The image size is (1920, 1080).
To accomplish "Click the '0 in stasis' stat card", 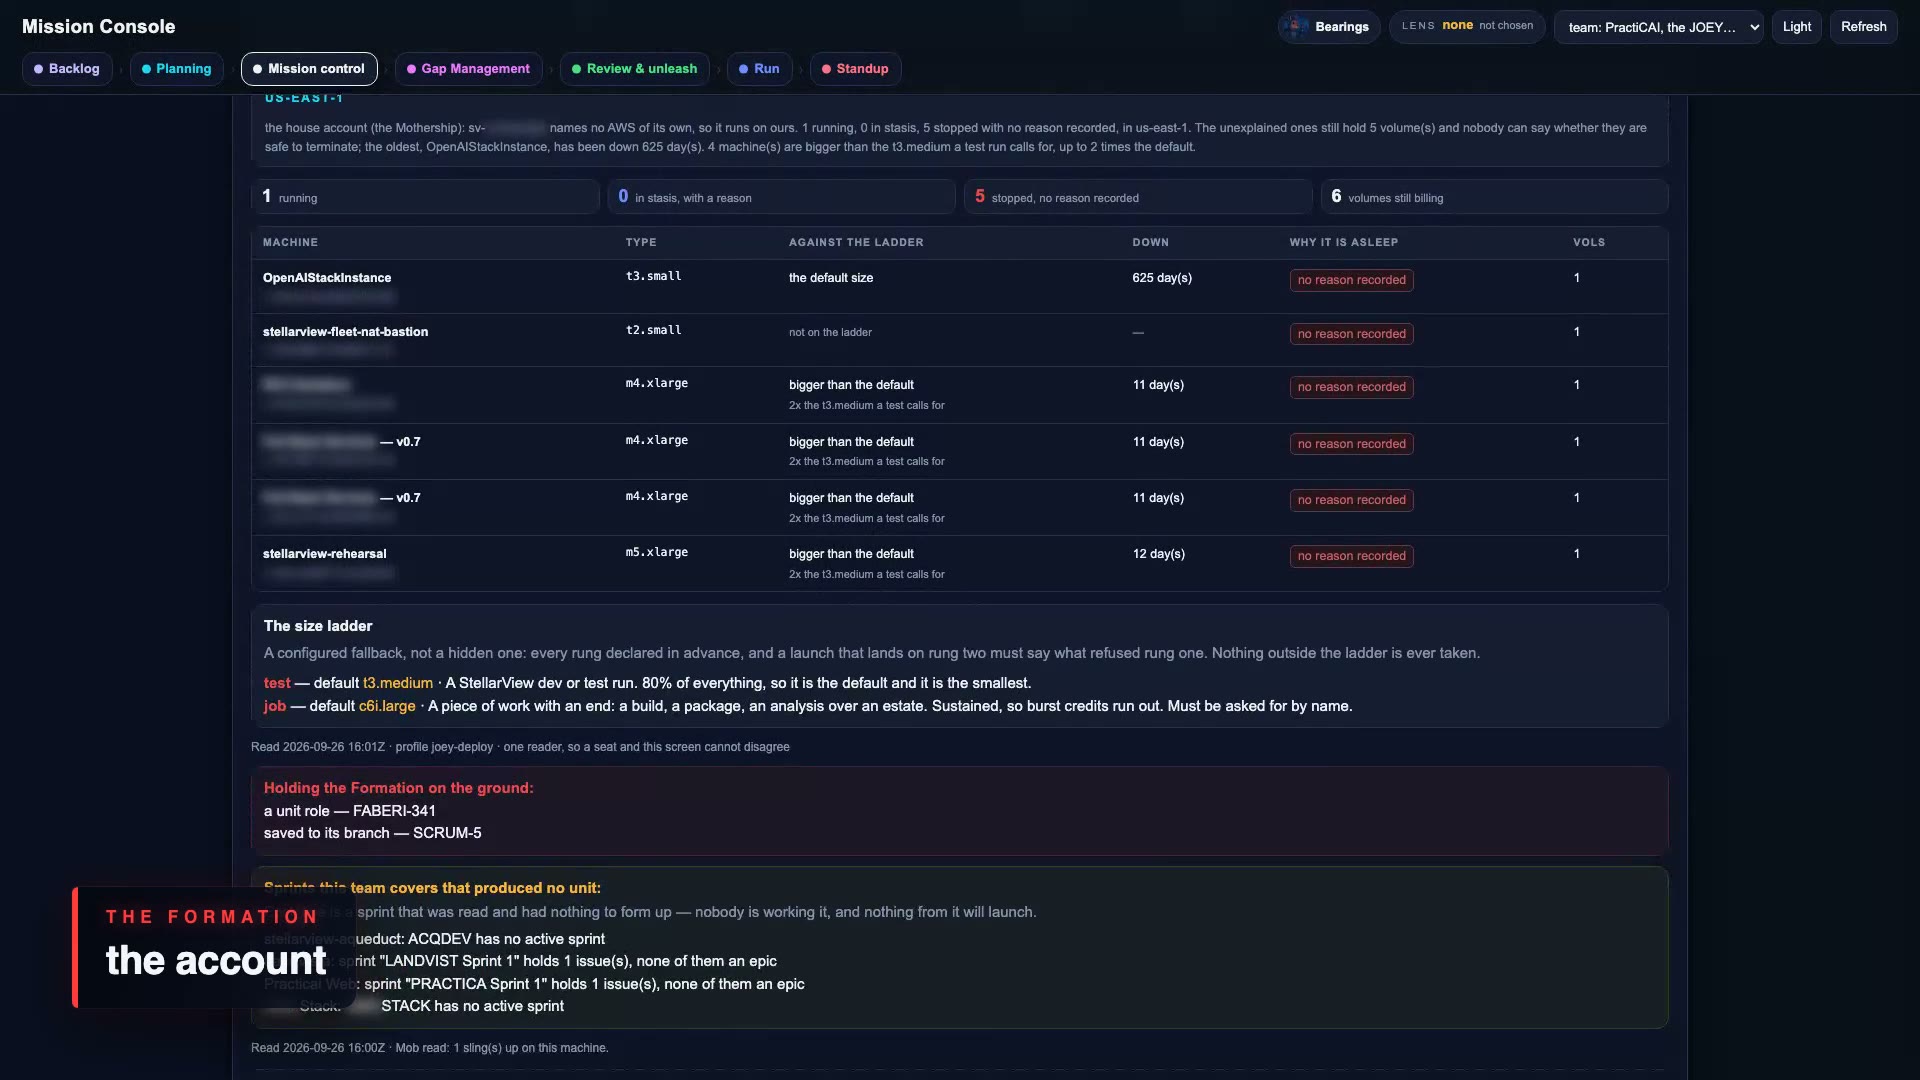I will [x=781, y=197].
